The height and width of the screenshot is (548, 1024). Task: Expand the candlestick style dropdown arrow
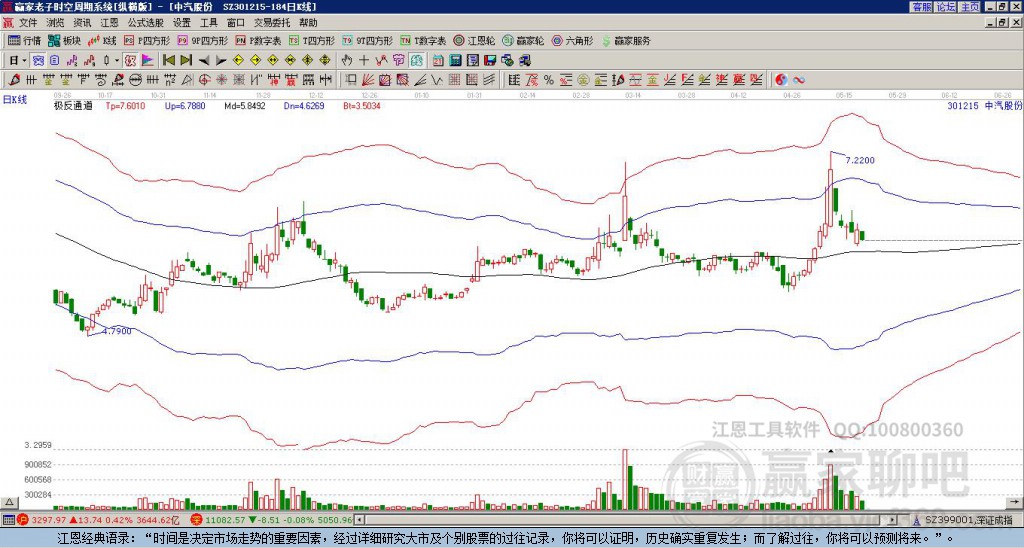(x=117, y=61)
